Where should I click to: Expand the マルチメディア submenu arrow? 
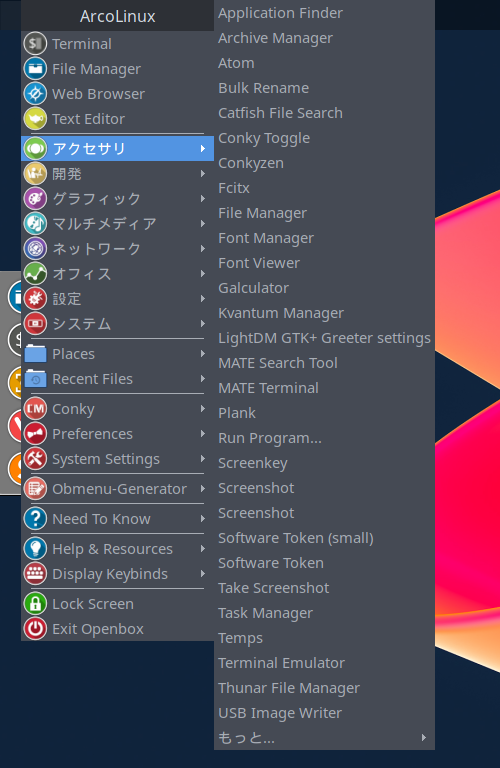tap(203, 223)
